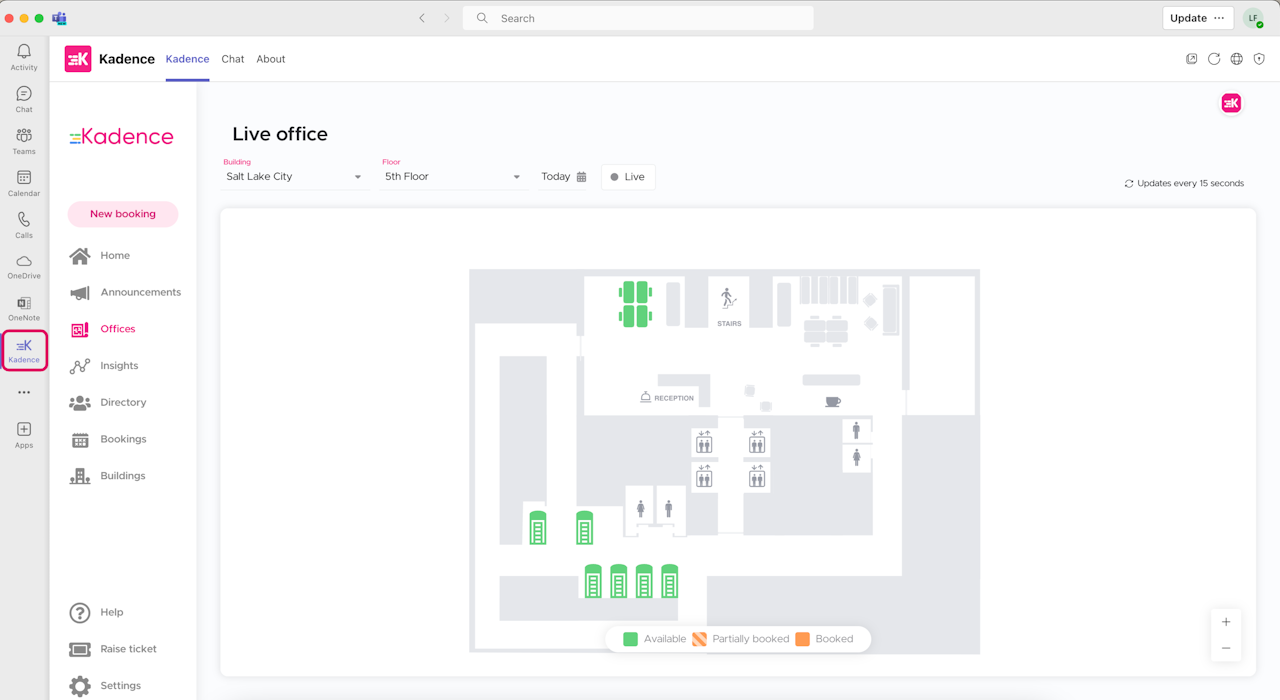
Task: Click the globe icon in header
Action: (1236, 59)
